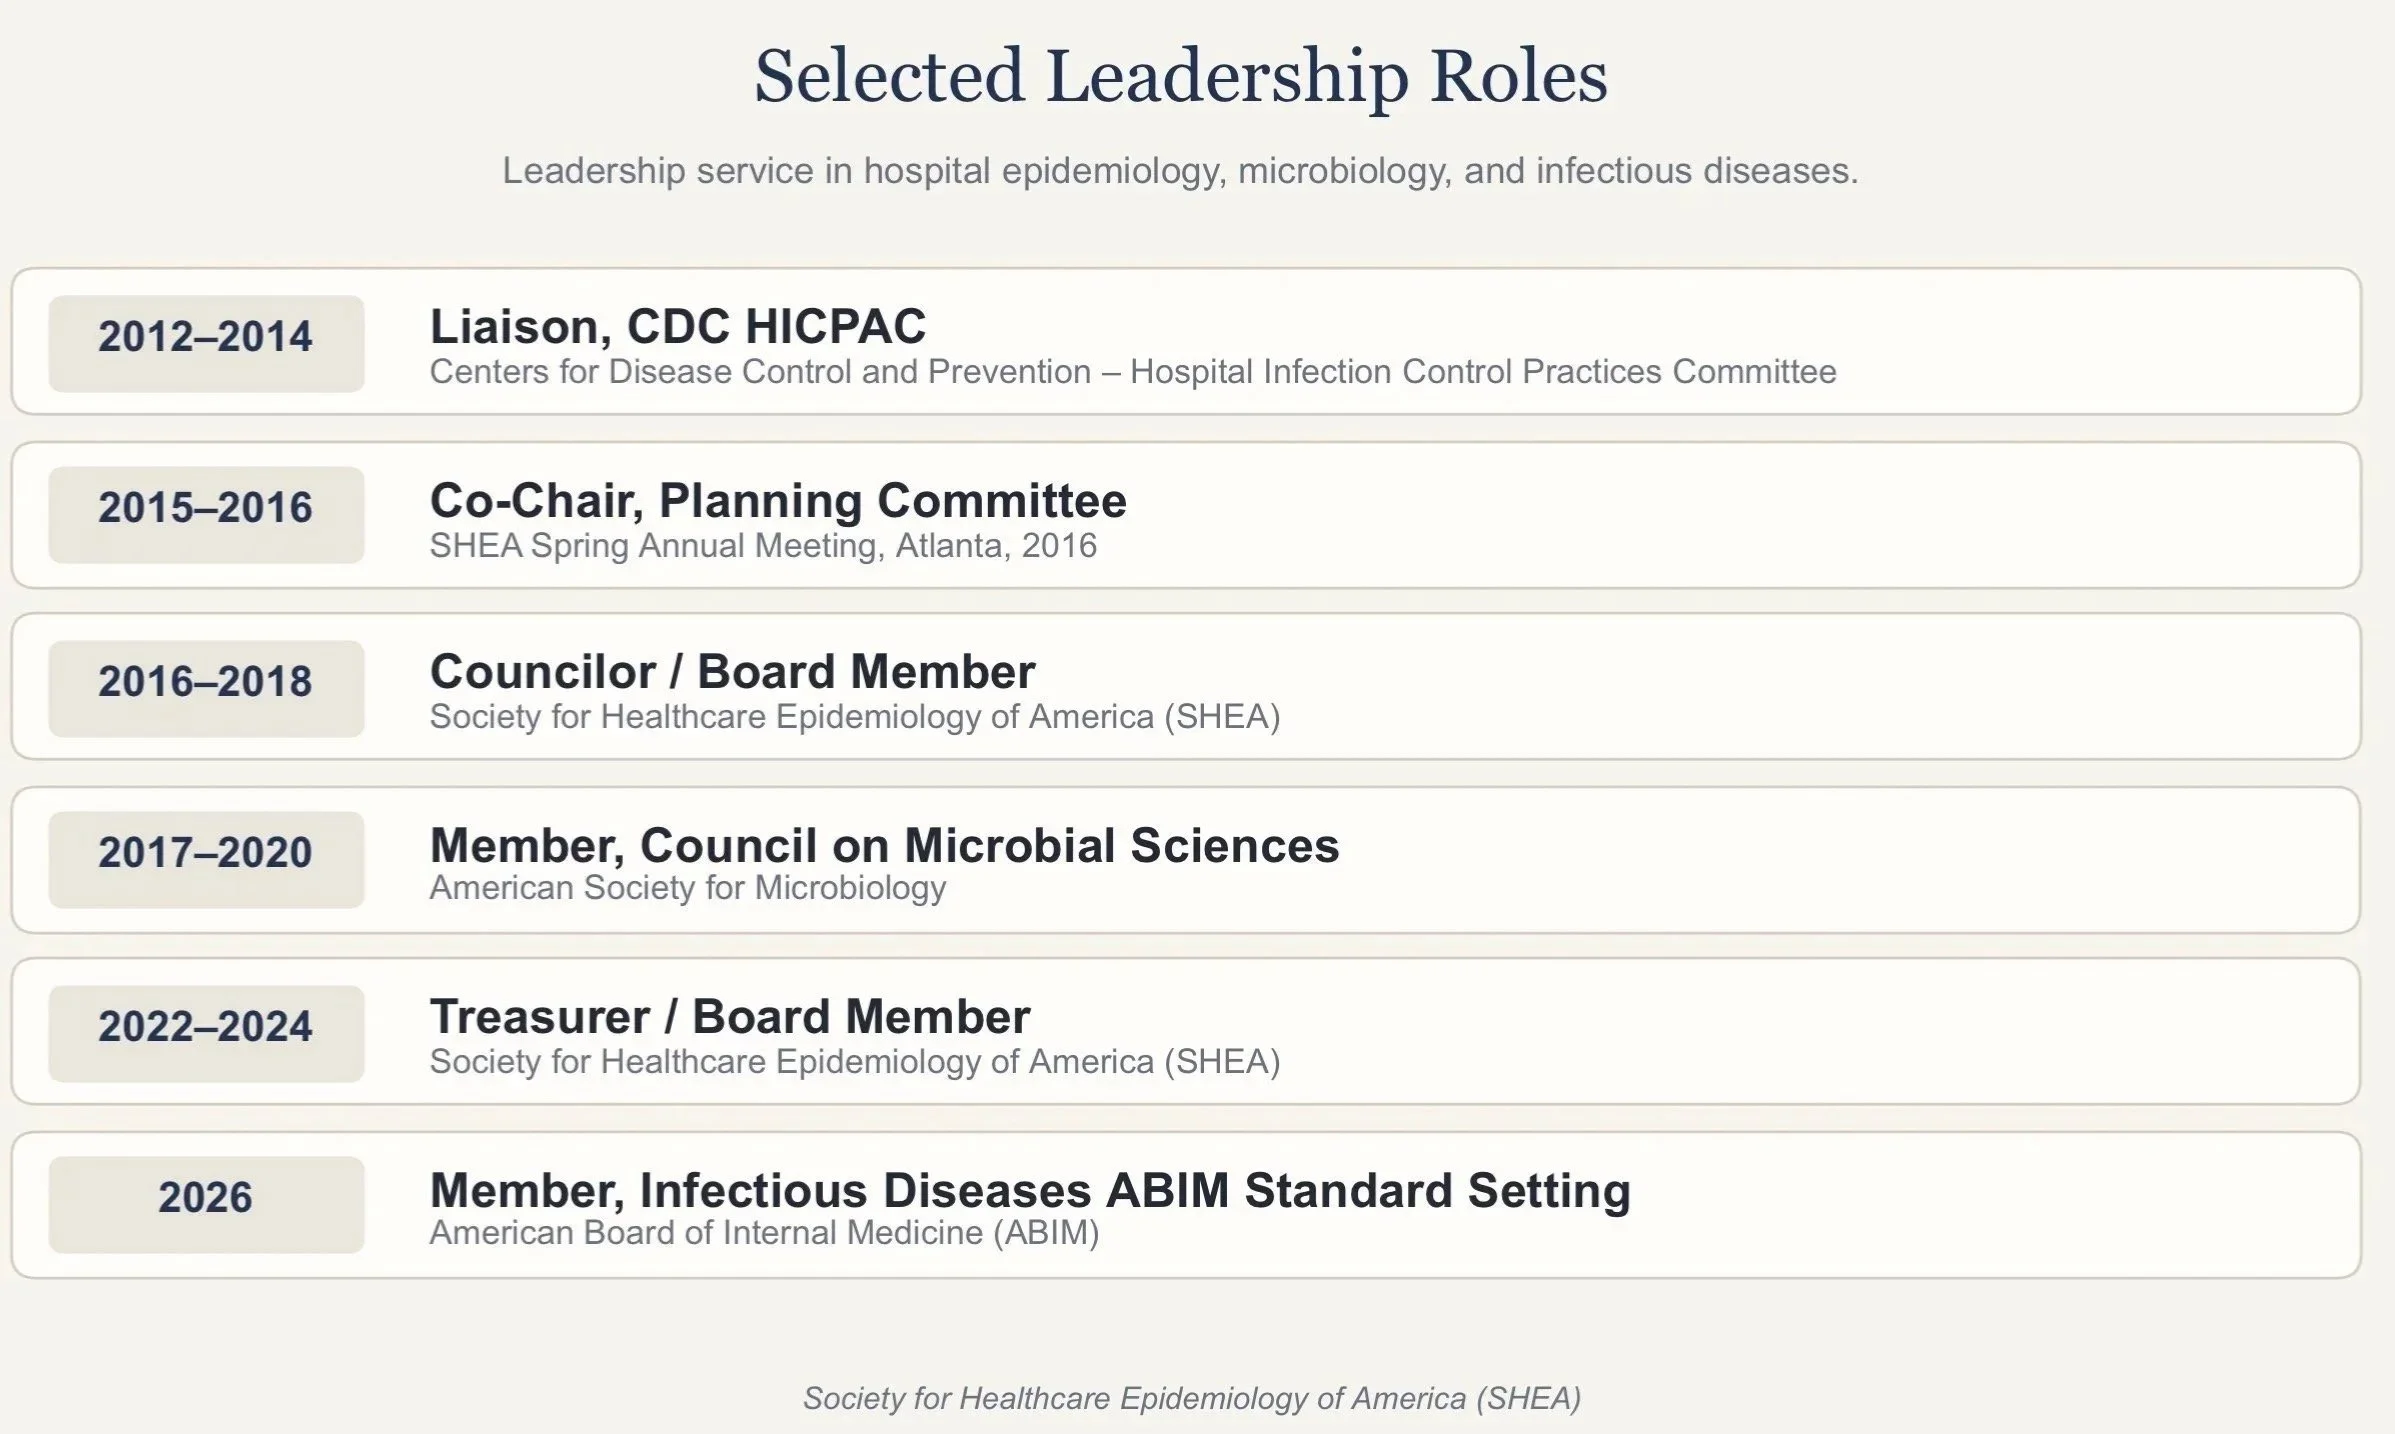This screenshot has height=1434, width=2395.
Task: Open "Member, Council on Microbial Sciences" entry
Action: coord(883,845)
